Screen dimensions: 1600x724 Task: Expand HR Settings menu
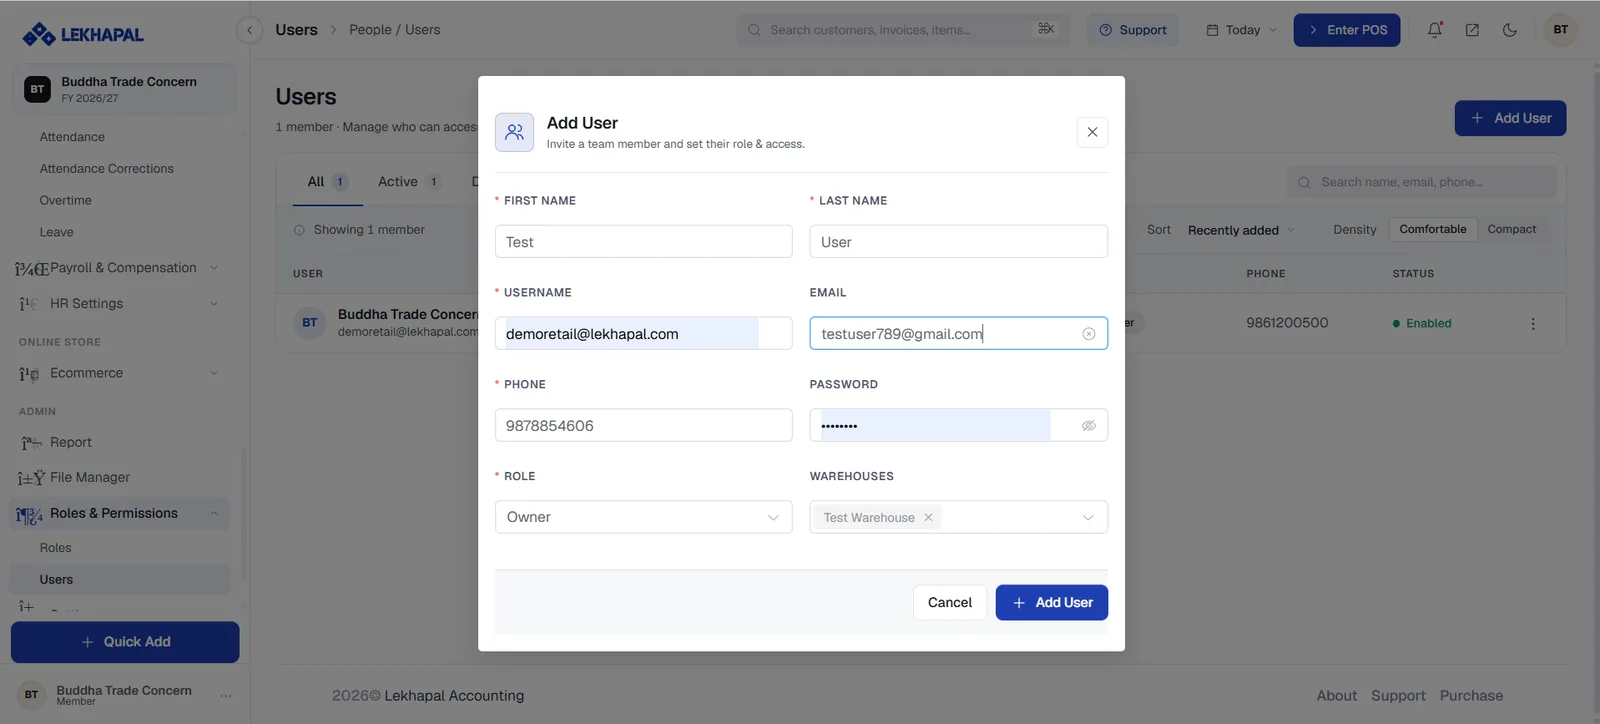(x=214, y=304)
